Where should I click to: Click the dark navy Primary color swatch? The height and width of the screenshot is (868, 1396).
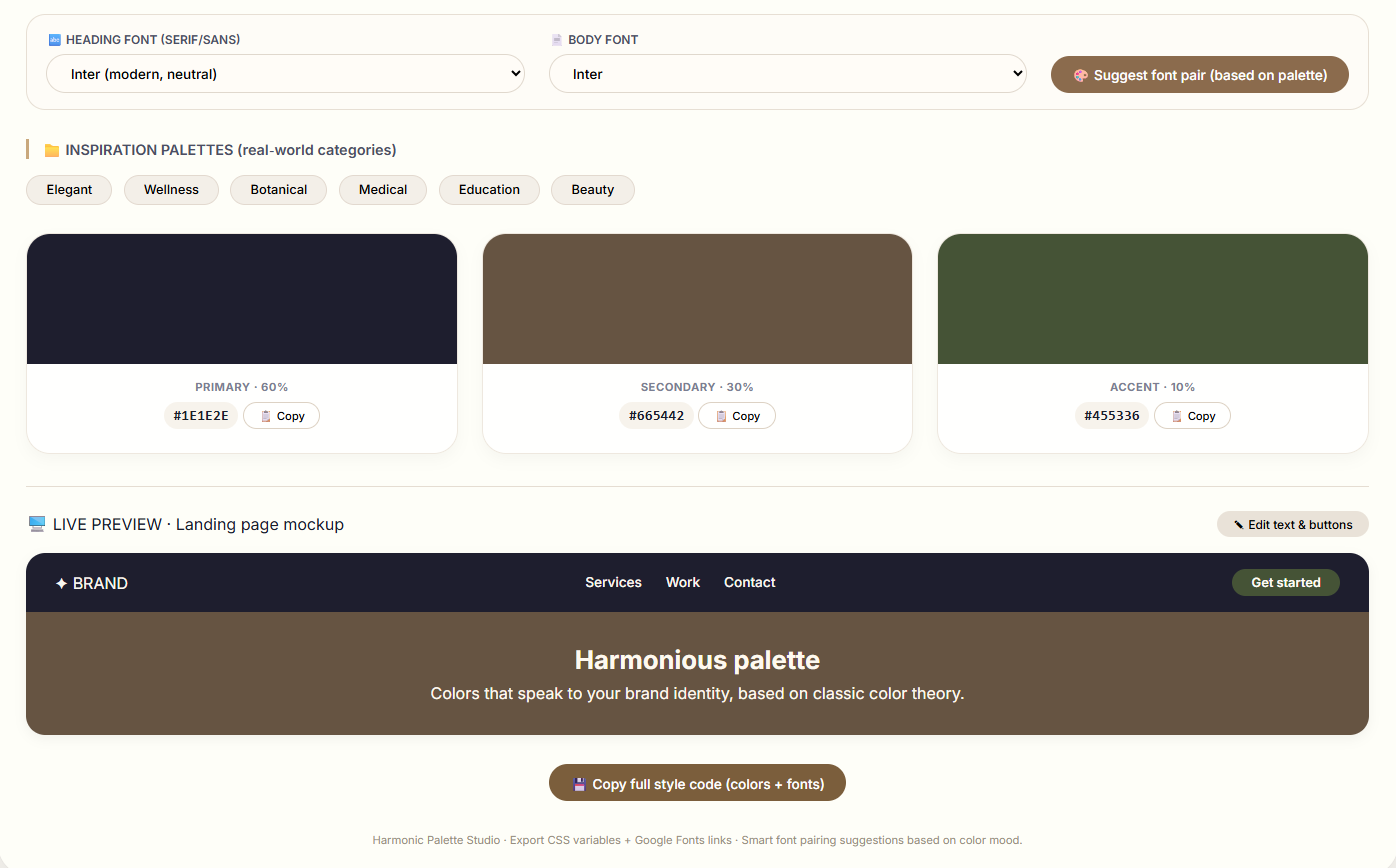point(242,299)
